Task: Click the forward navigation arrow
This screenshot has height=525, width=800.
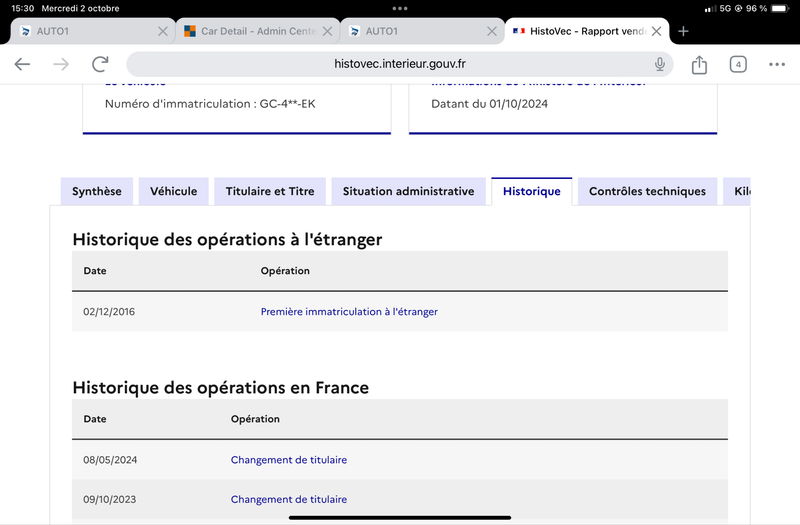Action: pyautogui.click(x=61, y=64)
